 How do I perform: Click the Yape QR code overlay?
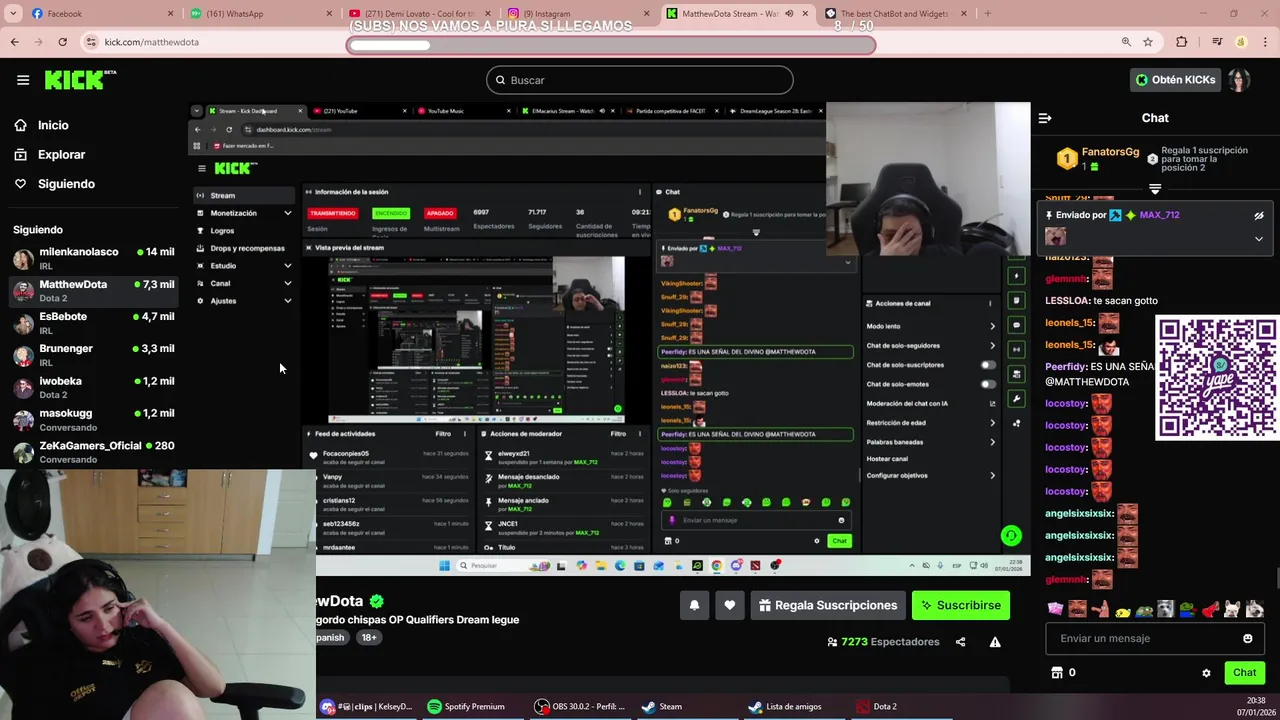click(x=1217, y=378)
